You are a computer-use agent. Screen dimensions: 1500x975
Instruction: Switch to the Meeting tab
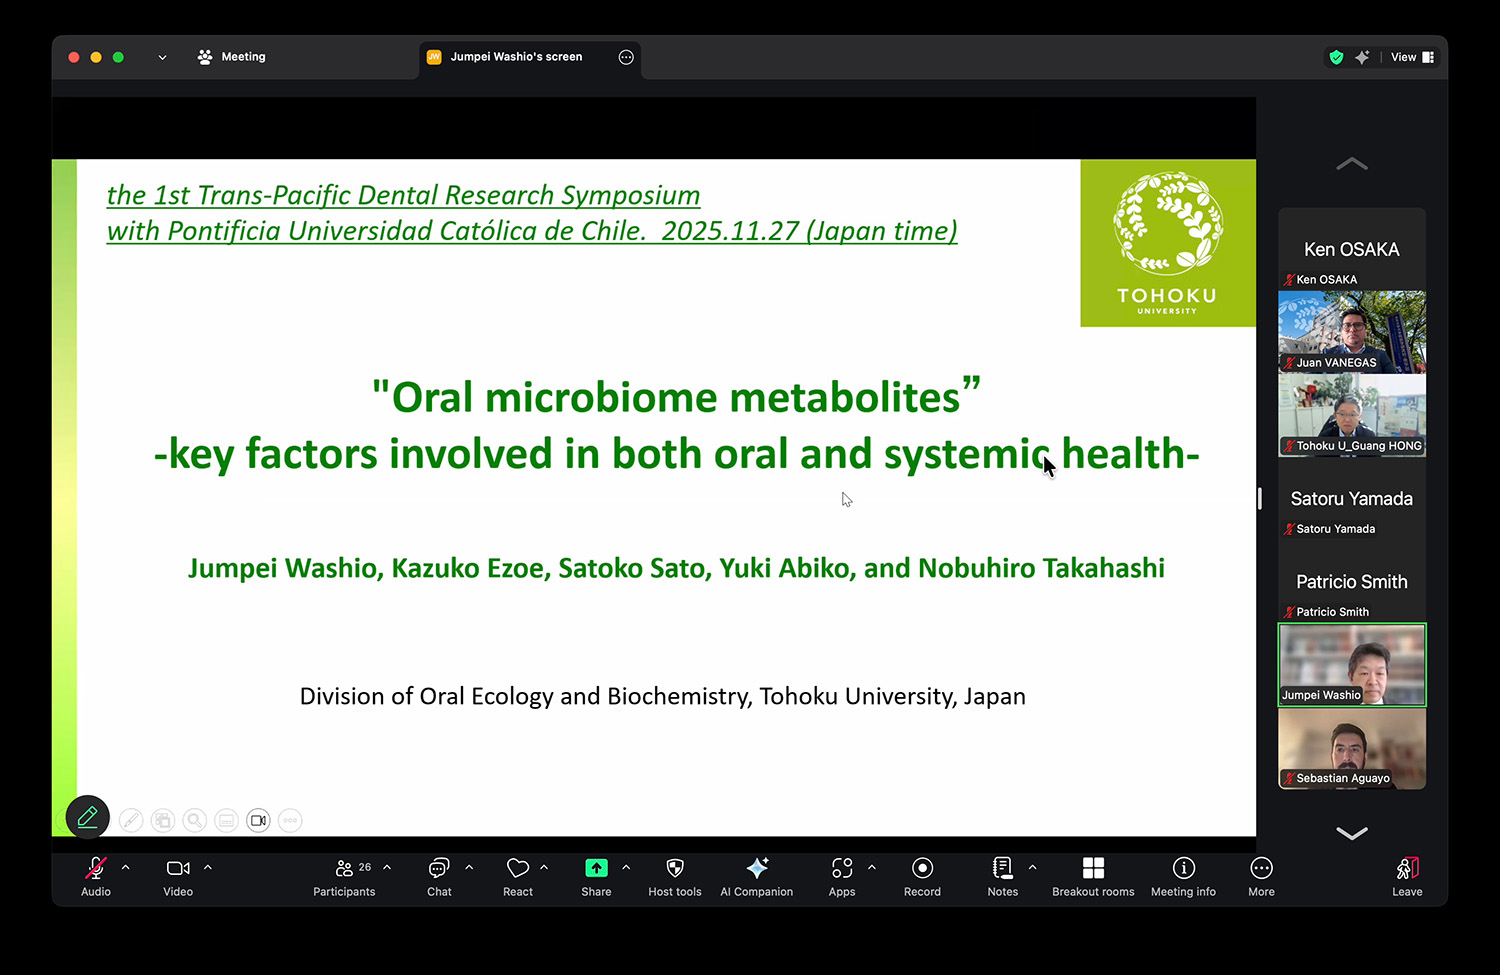(x=232, y=57)
